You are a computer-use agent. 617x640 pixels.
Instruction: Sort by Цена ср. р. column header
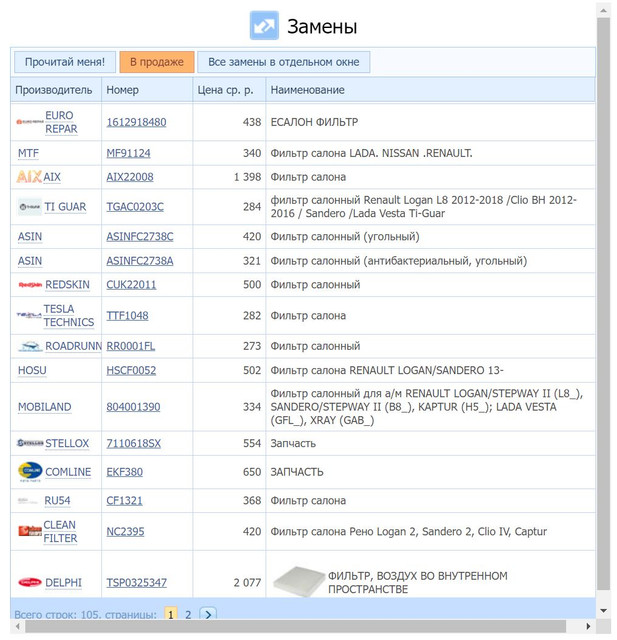tap(229, 90)
